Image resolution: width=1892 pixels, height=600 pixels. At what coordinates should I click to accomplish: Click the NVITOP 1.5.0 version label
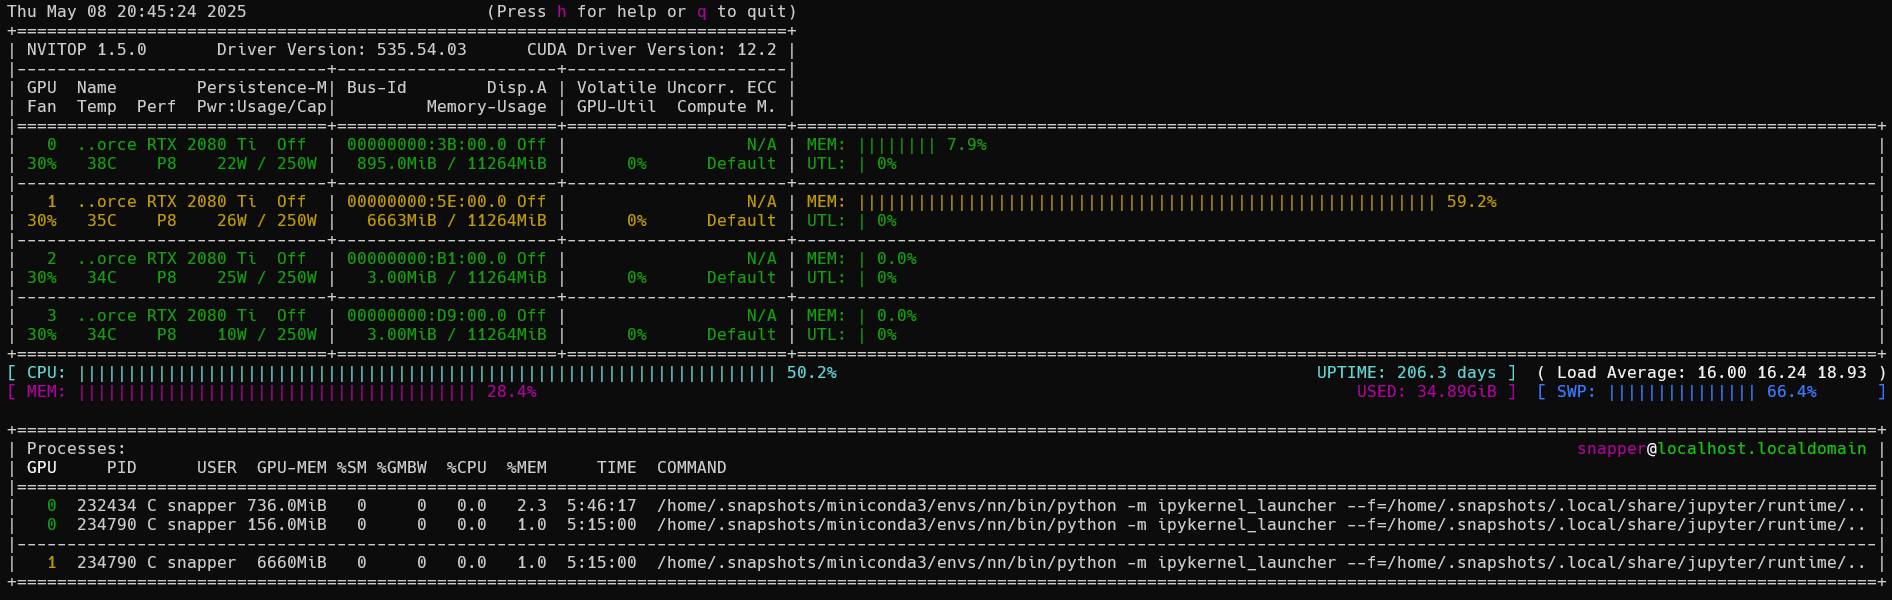pyautogui.click(x=87, y=50)
